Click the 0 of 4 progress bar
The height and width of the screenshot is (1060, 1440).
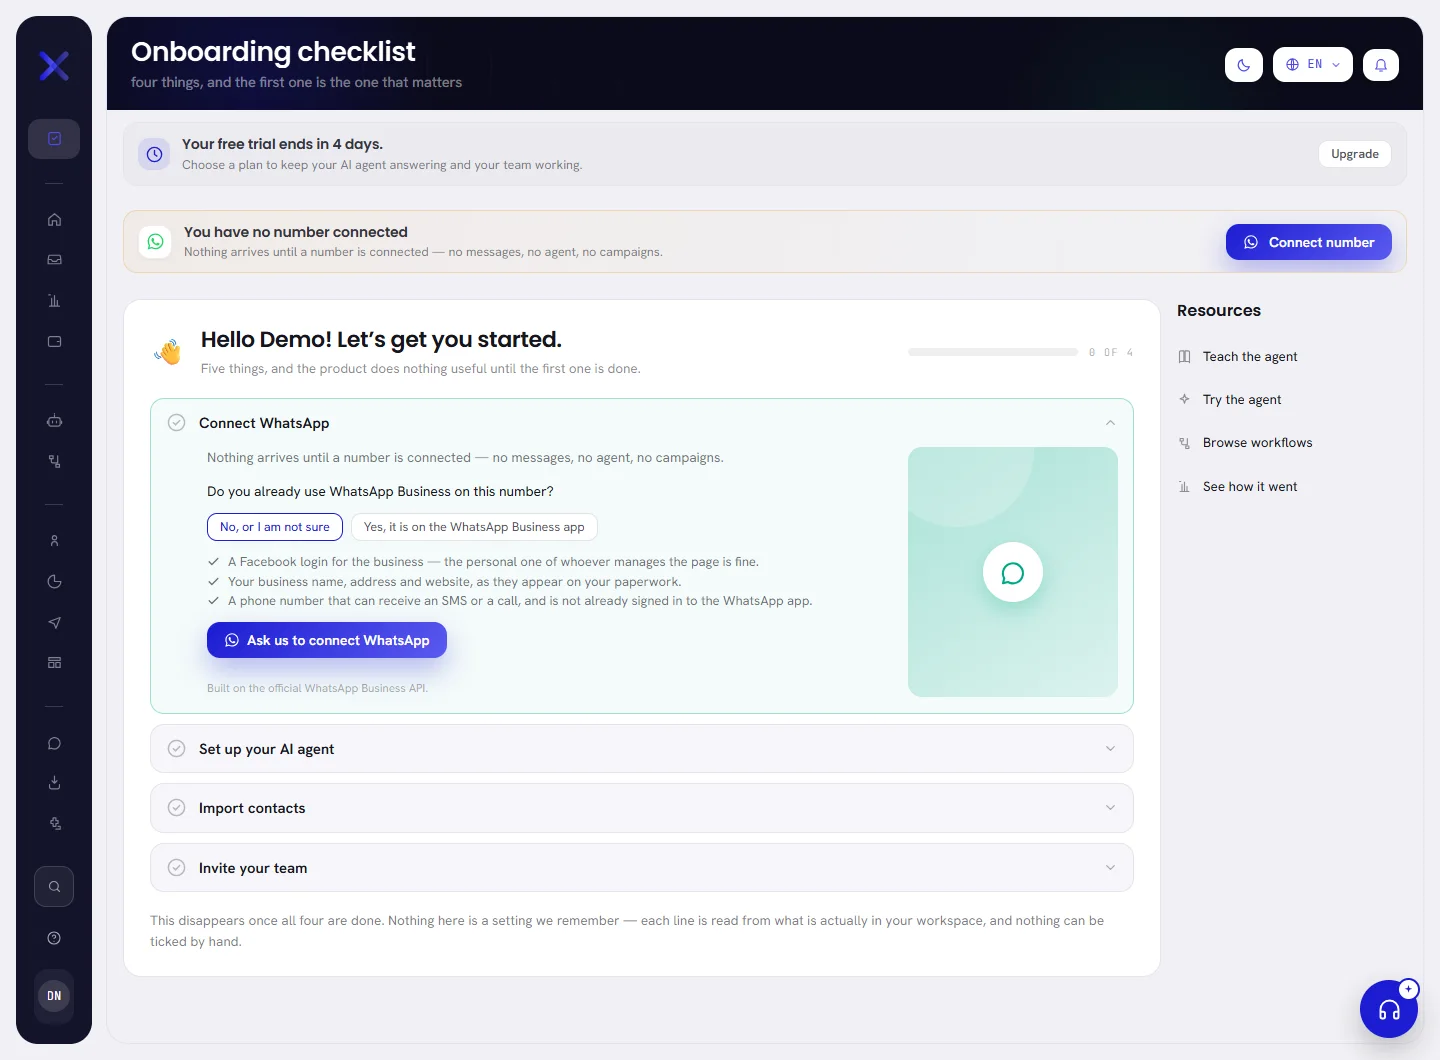tap(993, 352)
